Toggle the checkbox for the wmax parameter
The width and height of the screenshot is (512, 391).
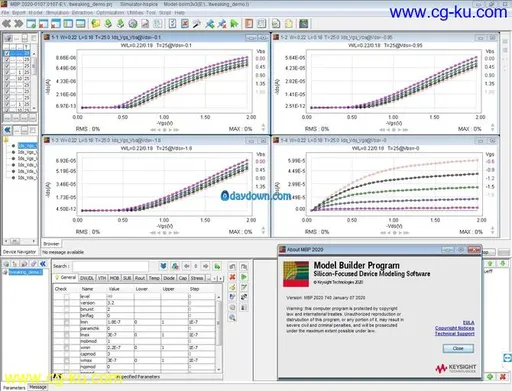point(67,360)
